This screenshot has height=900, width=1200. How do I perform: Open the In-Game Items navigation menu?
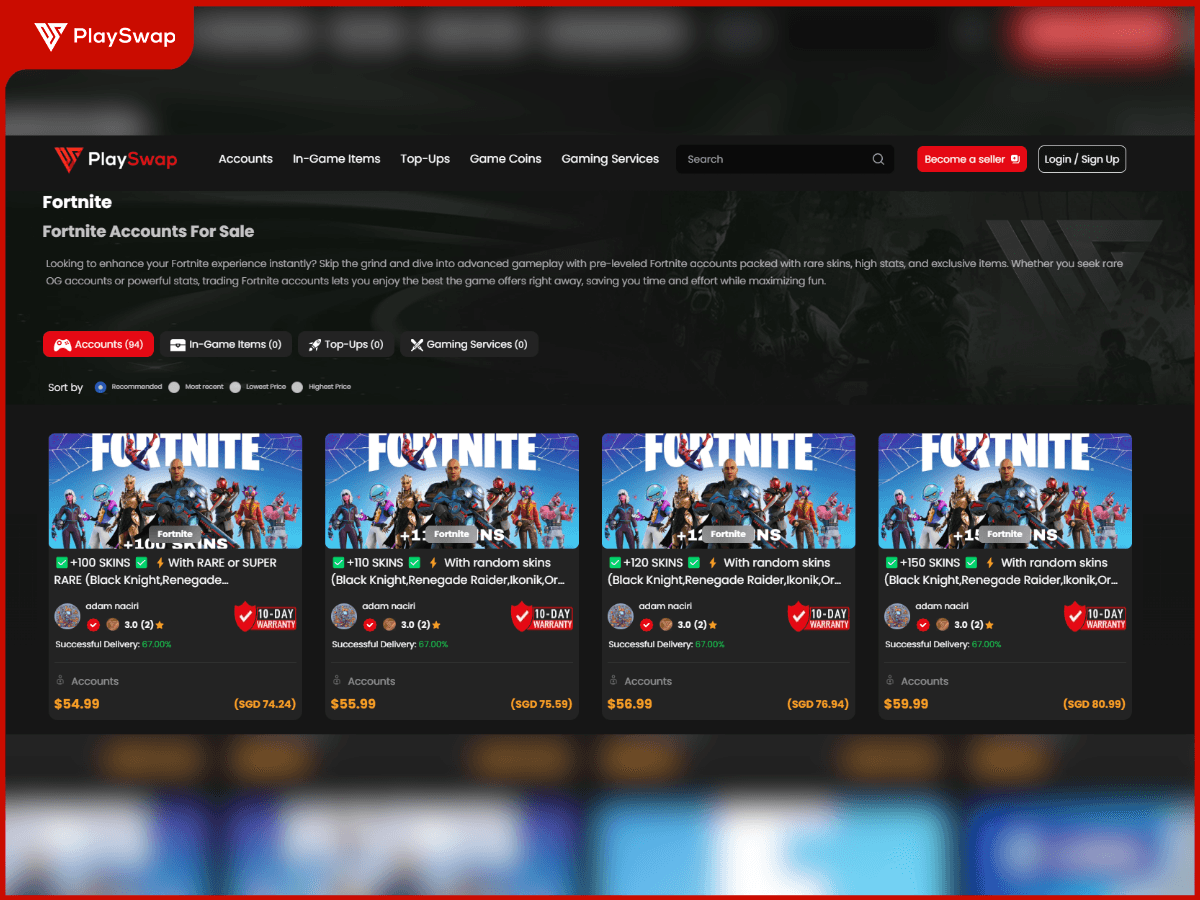(x=336, y=159)
